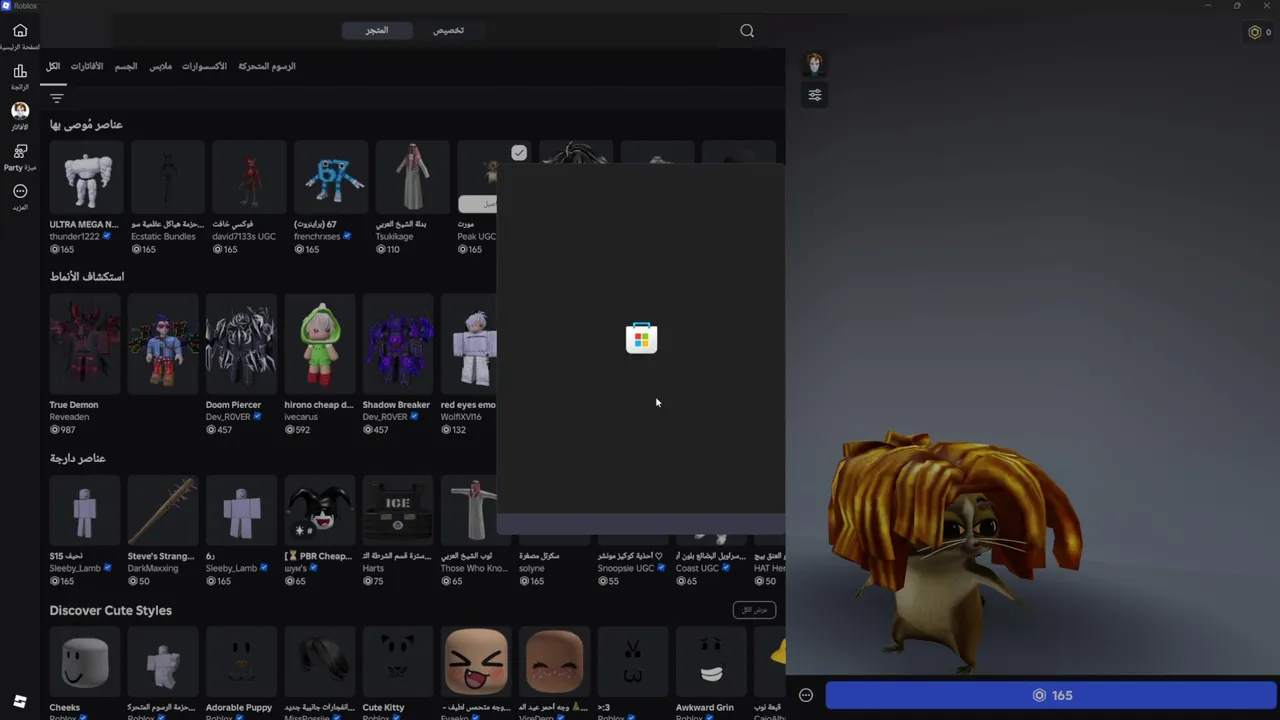
Task: Open the filter lines icon
Action: pos(57,98)
